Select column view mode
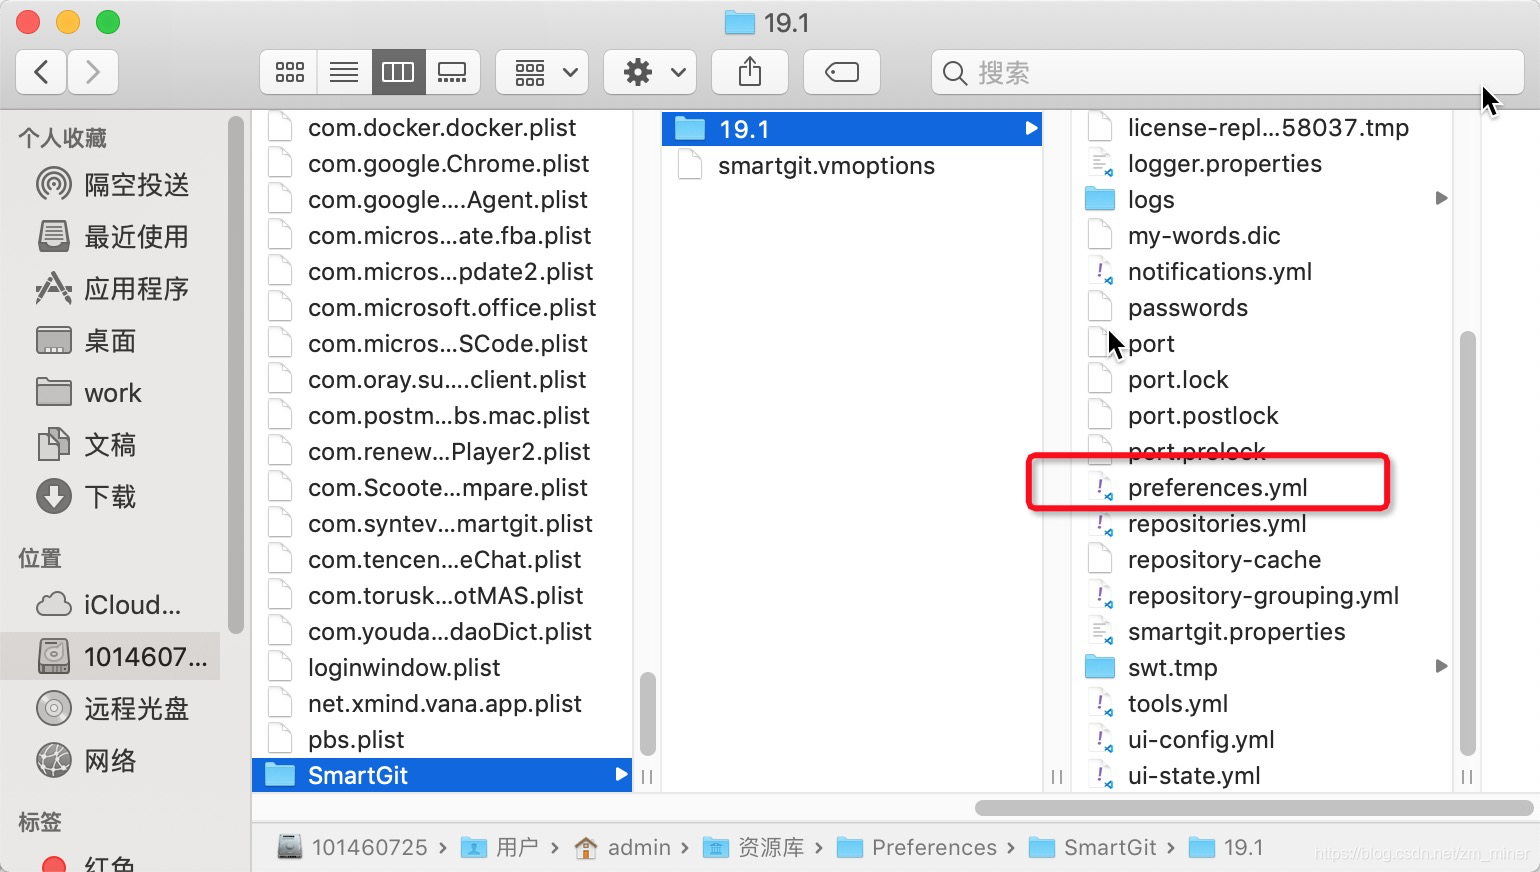This screenshot has width=1540, height=872. point(398,72)
